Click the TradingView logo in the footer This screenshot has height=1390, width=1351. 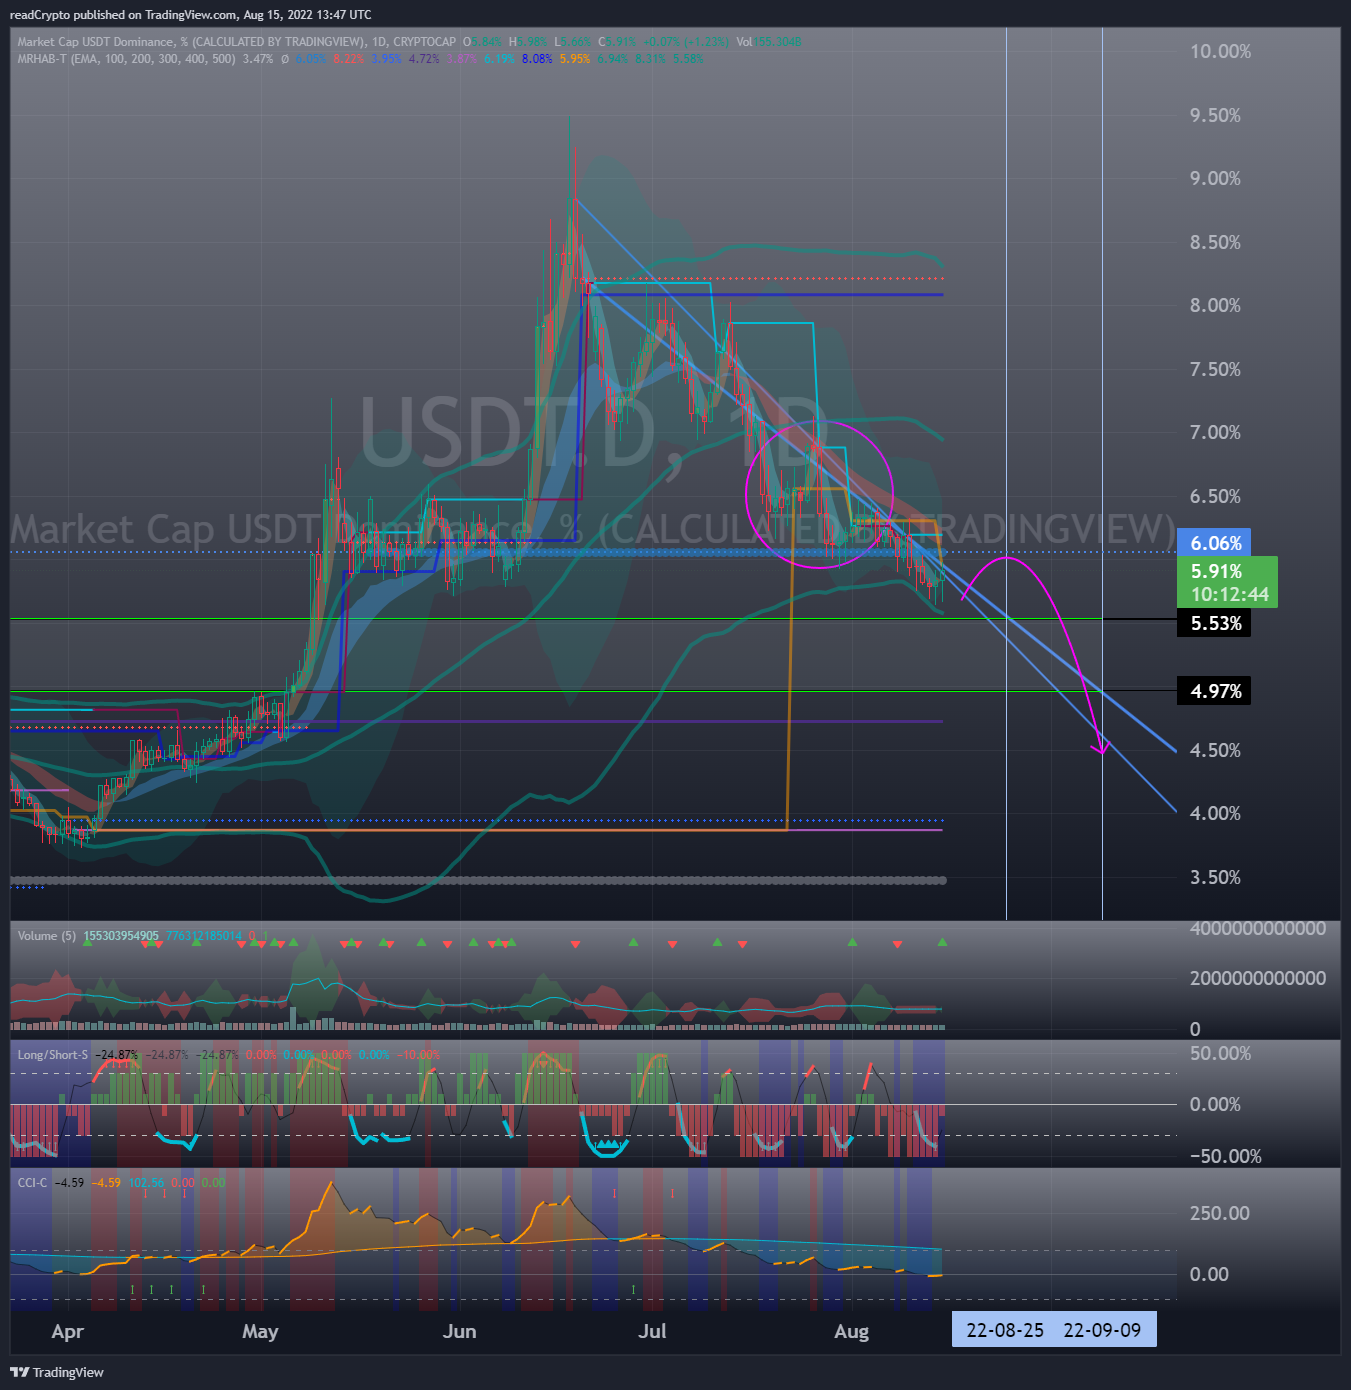pyautogui.click(x=57, y=1372)
